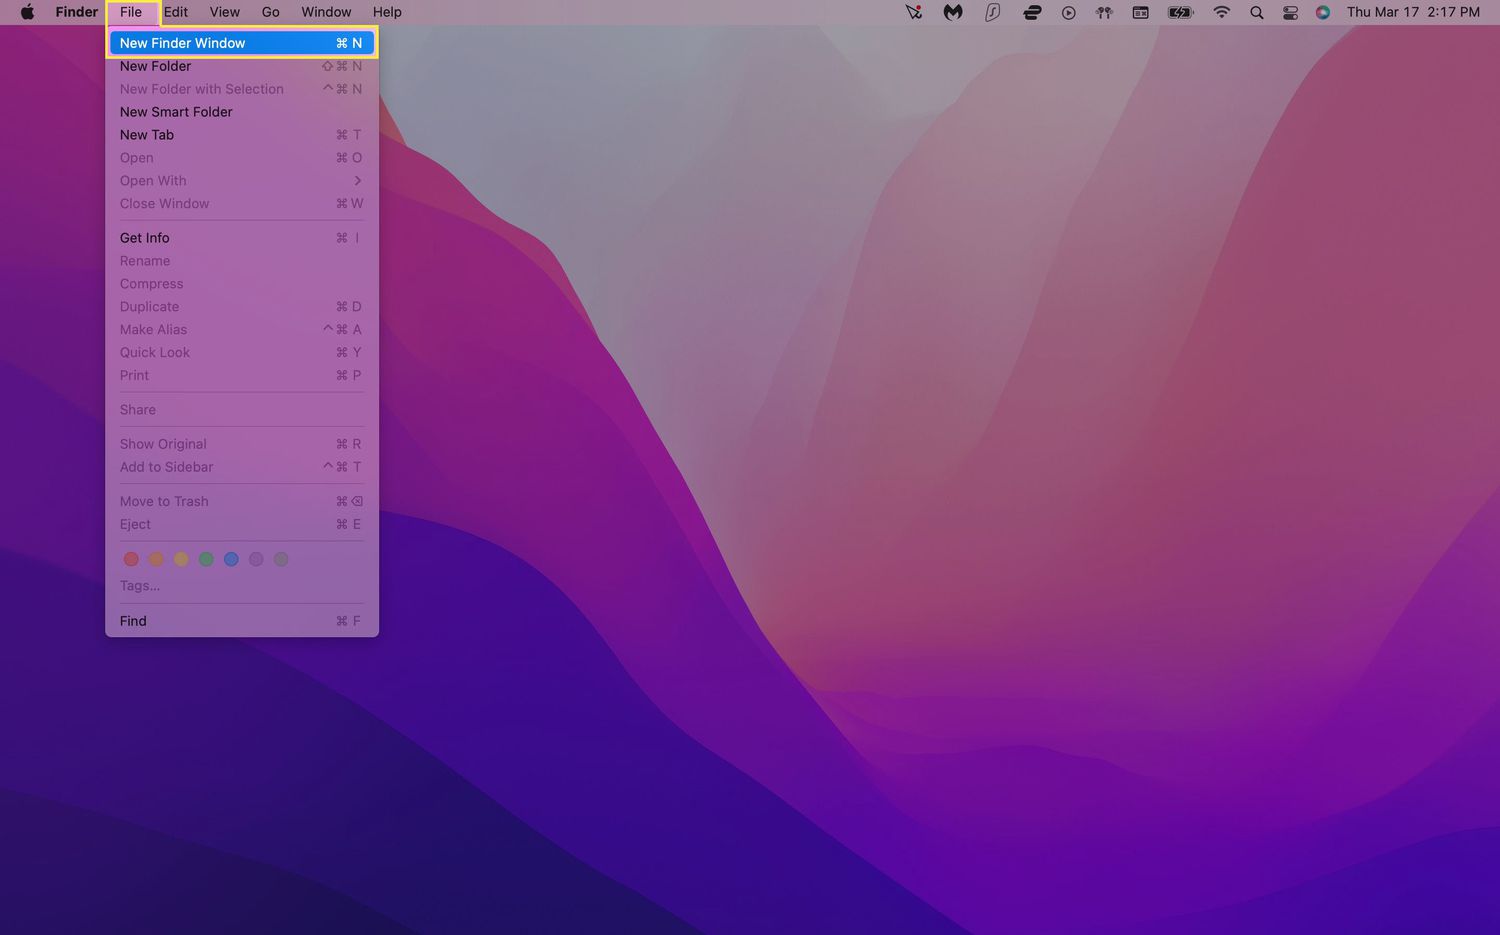The width and height of the screenshot is (1500, 935).
Task: Click the Now Playing icon
Action: 1068,12
